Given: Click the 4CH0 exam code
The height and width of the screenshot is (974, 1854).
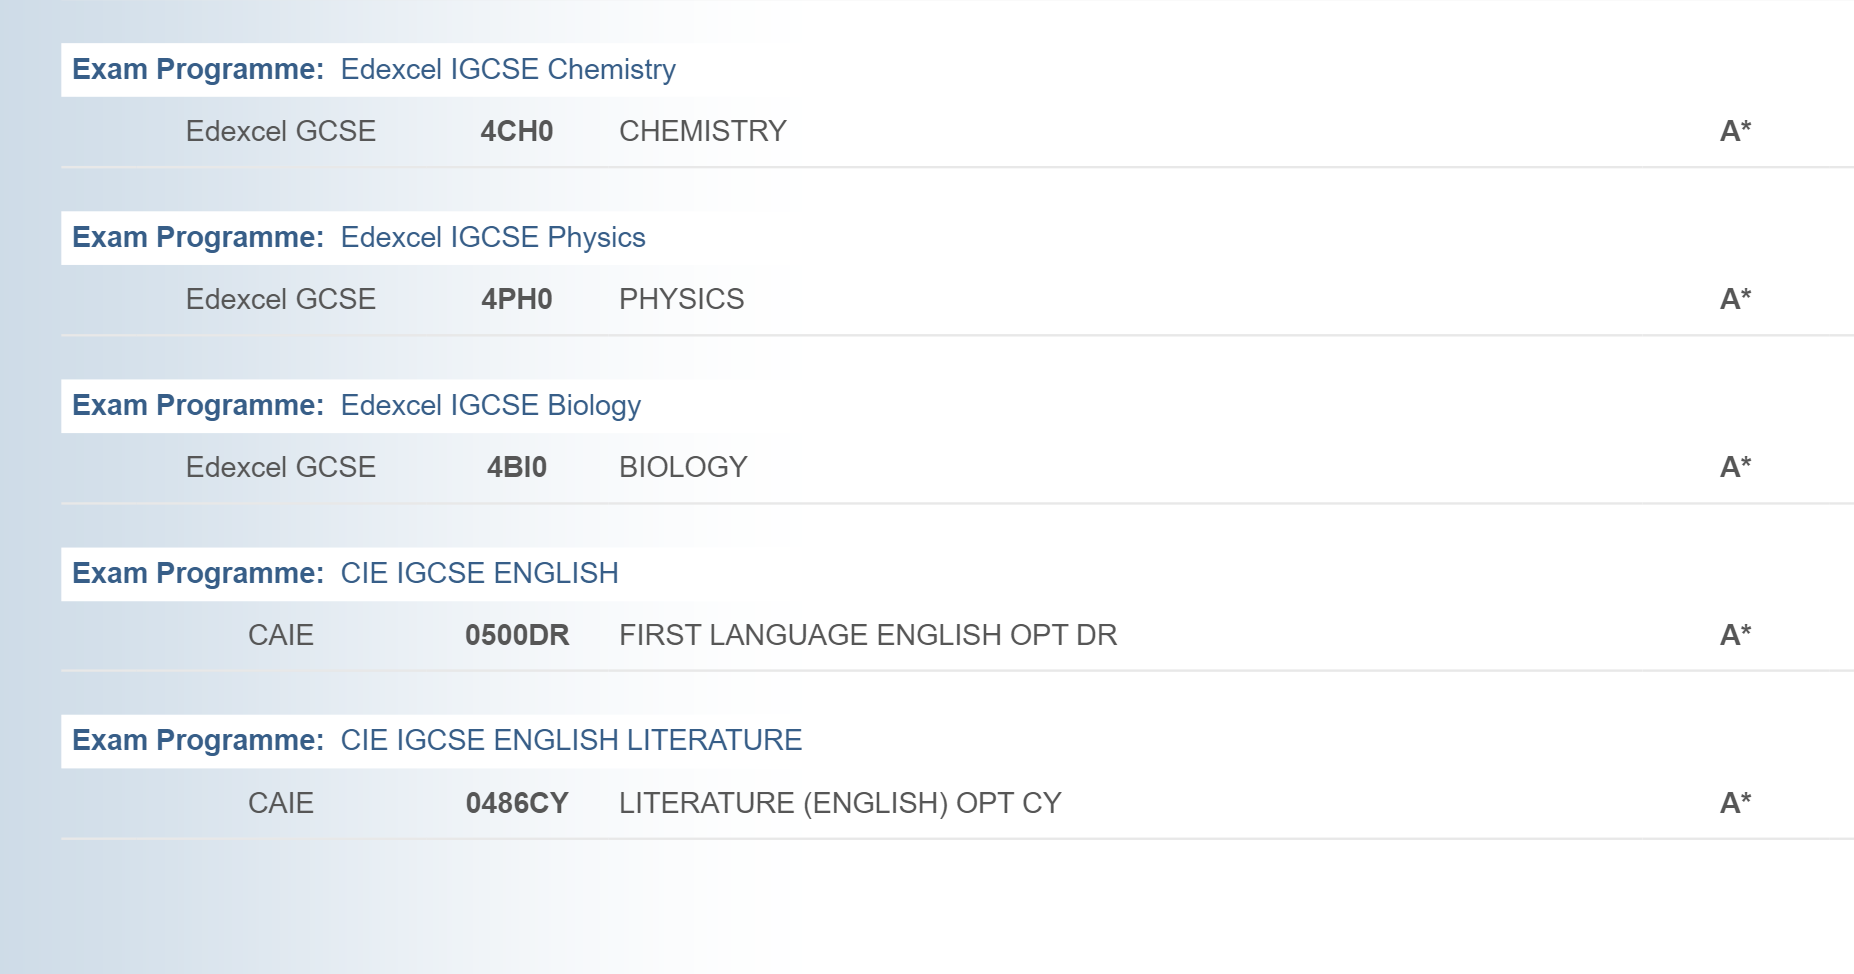Looking at the screenshot, I should [x=516, y=132].
